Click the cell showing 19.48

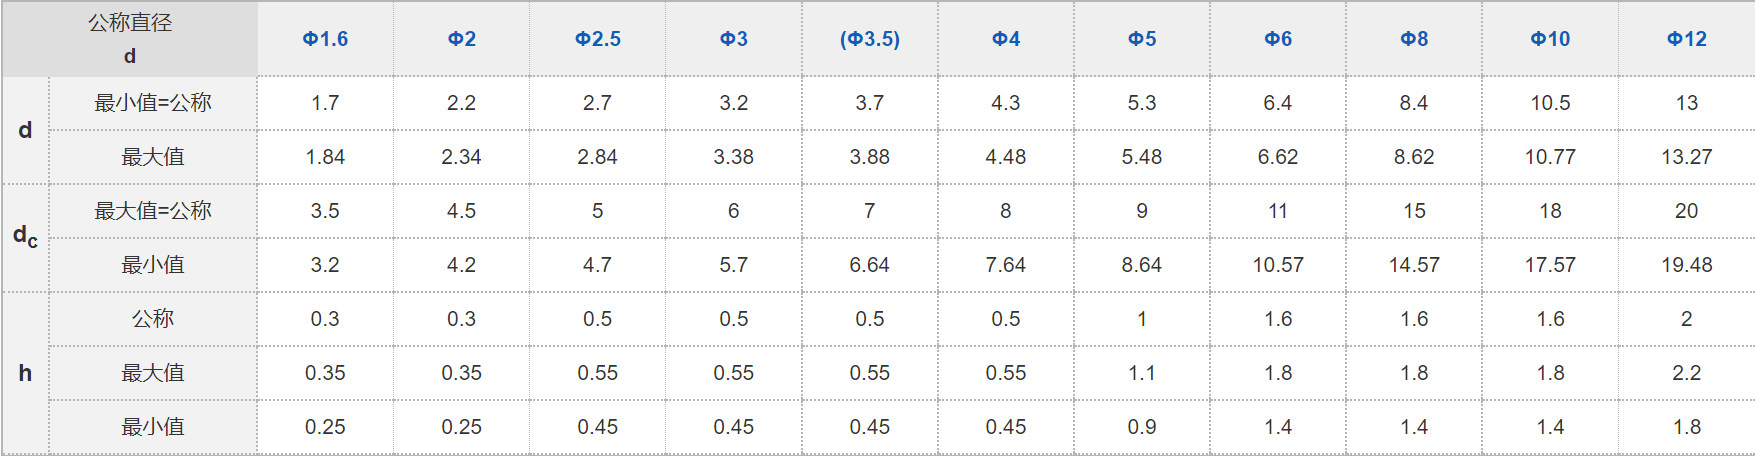(x=1686, y=265)
